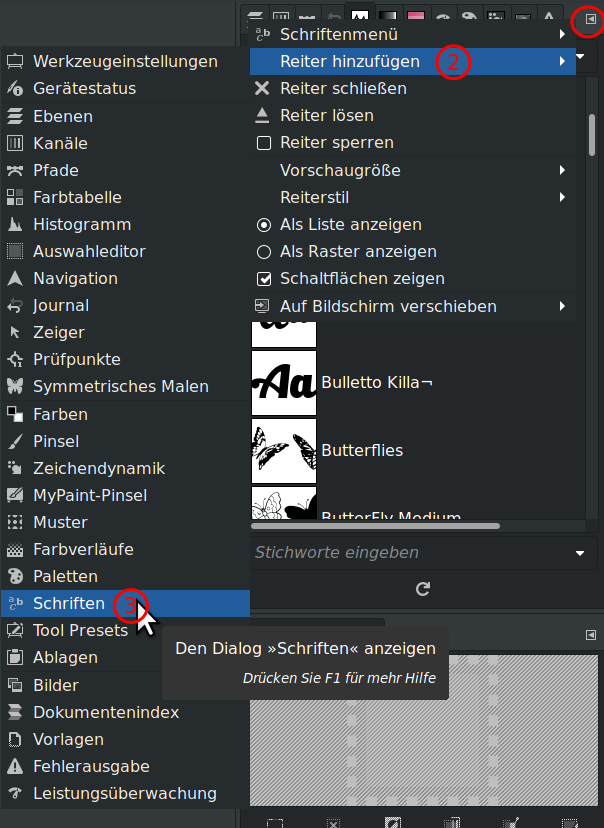Open the tag field dropdown arrow
604x828 pixels.
580,553
